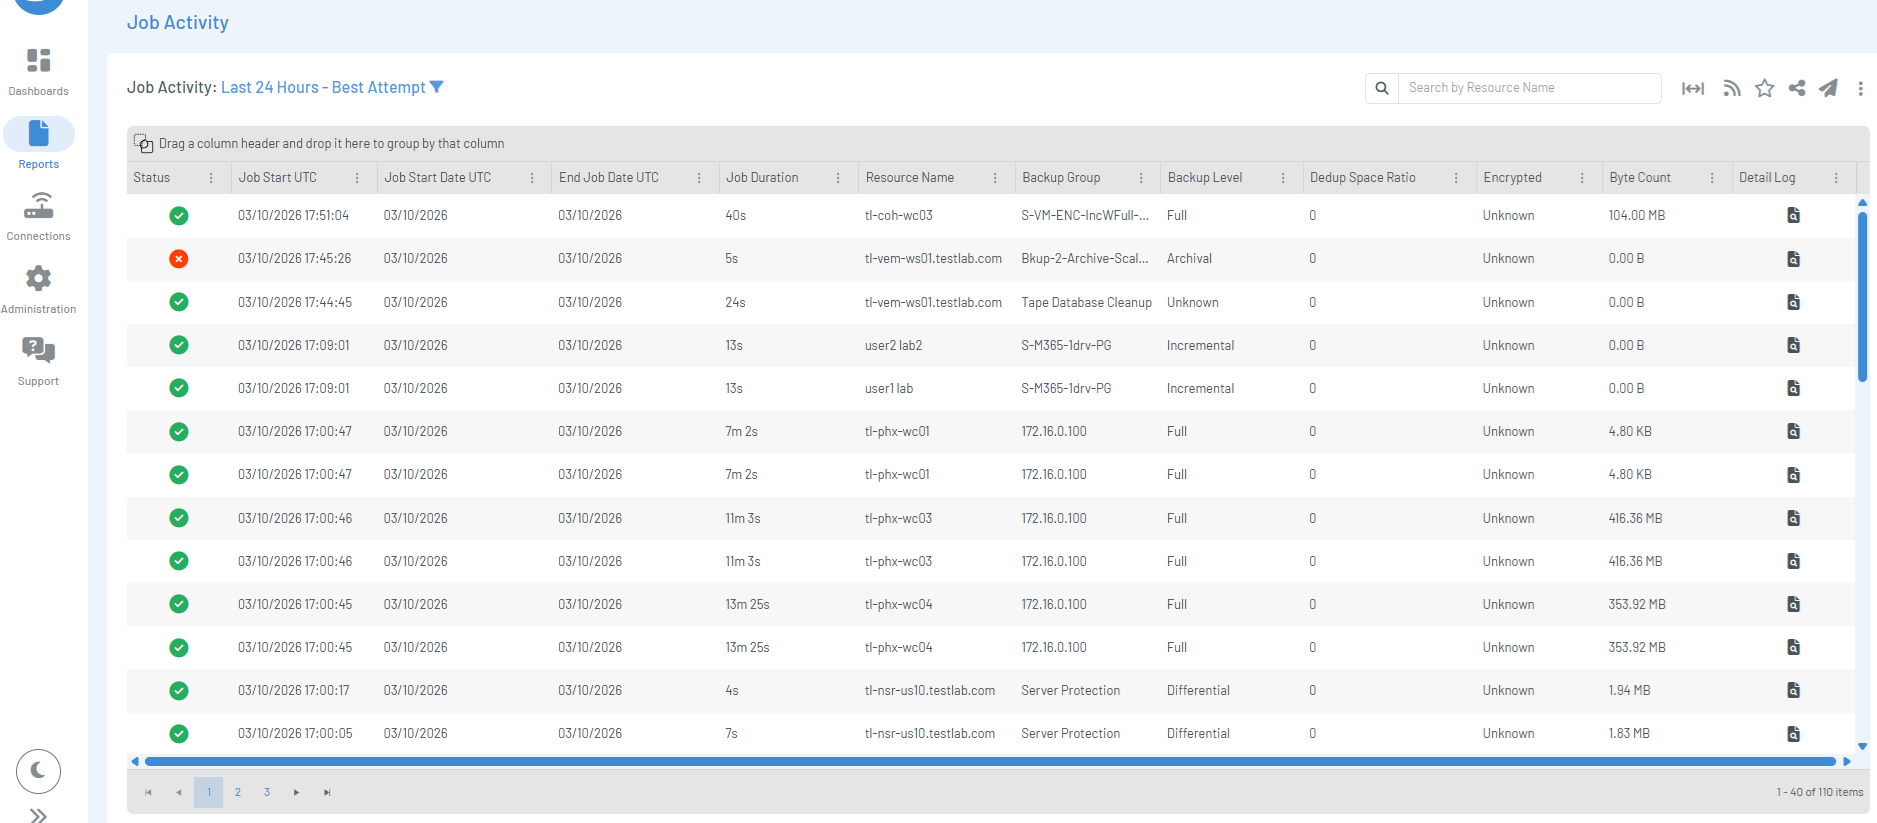Click the Search by Resource Name field

coord(1529,88)
